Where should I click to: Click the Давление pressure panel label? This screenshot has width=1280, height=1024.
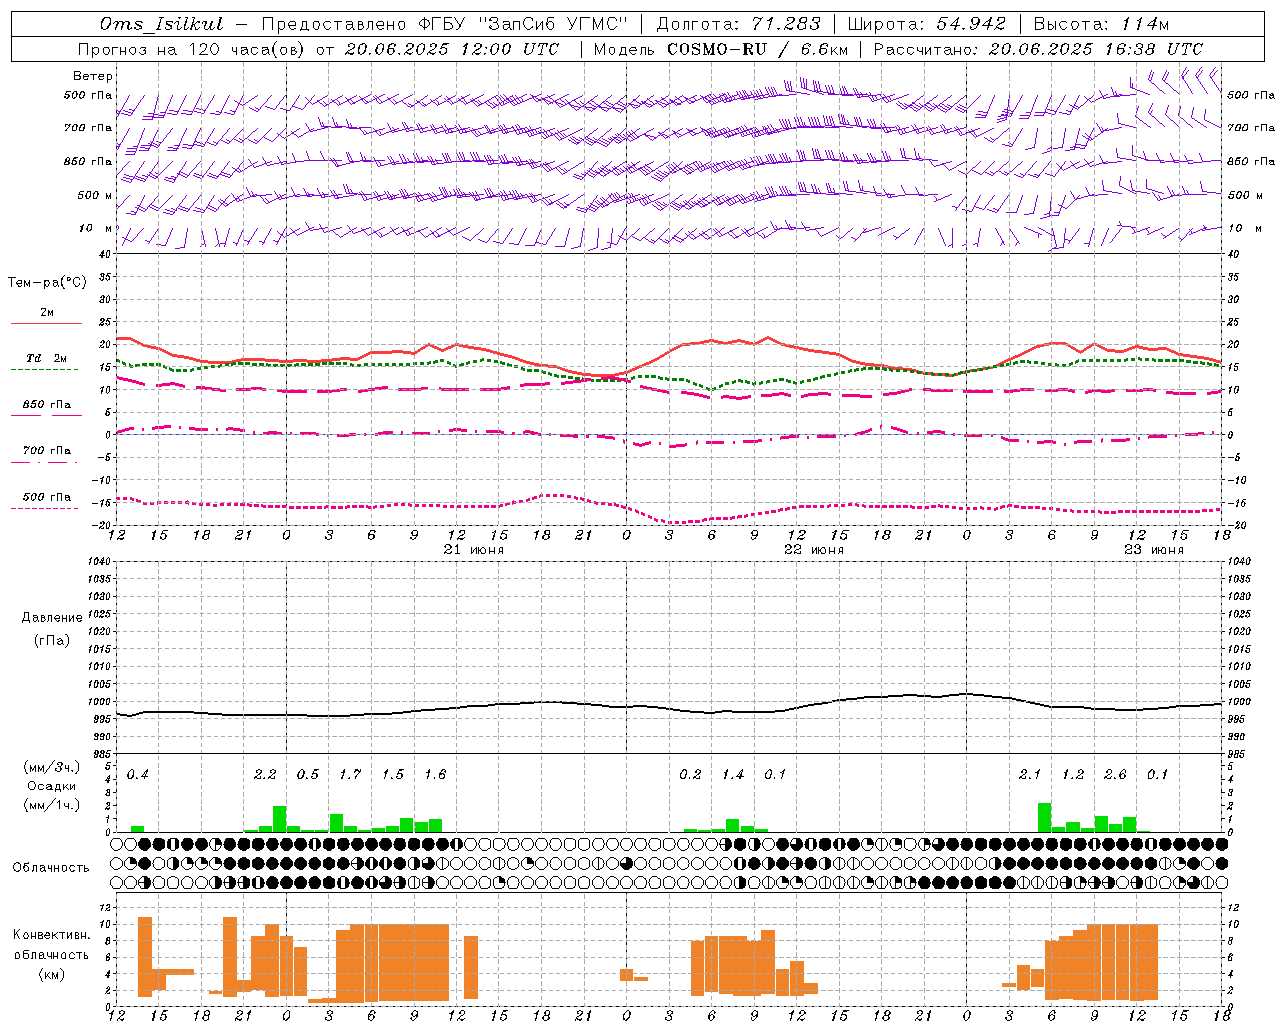(52, 618)
